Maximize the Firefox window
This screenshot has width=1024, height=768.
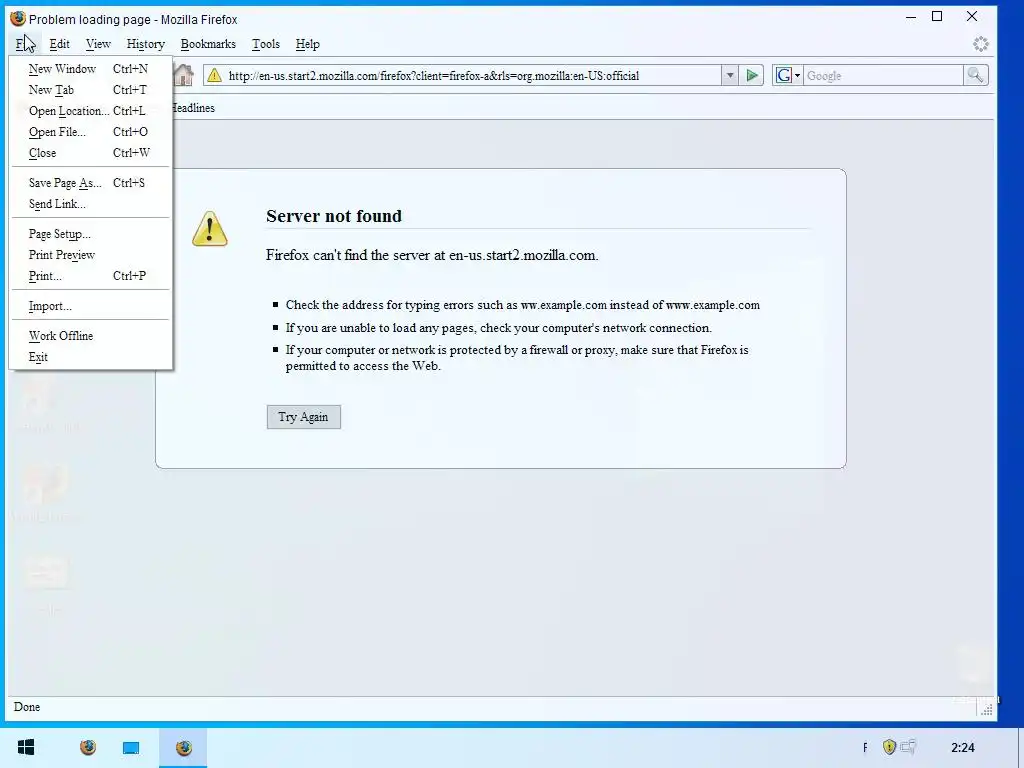[937, 16]
